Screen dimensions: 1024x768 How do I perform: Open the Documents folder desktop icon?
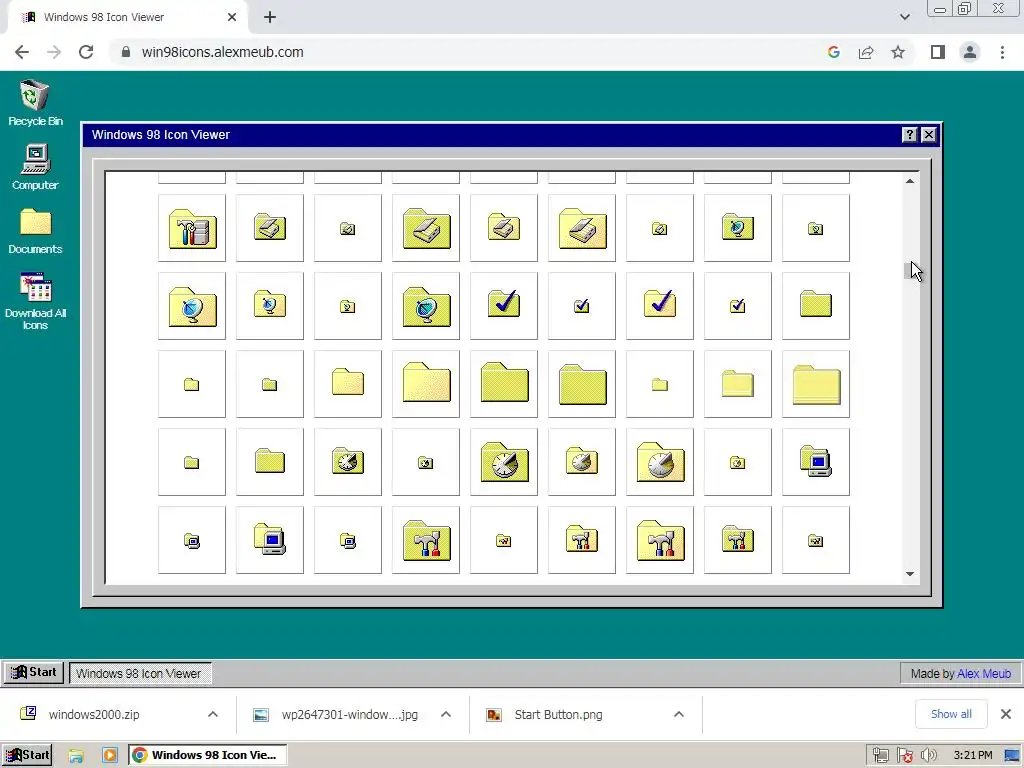(35, 231)
